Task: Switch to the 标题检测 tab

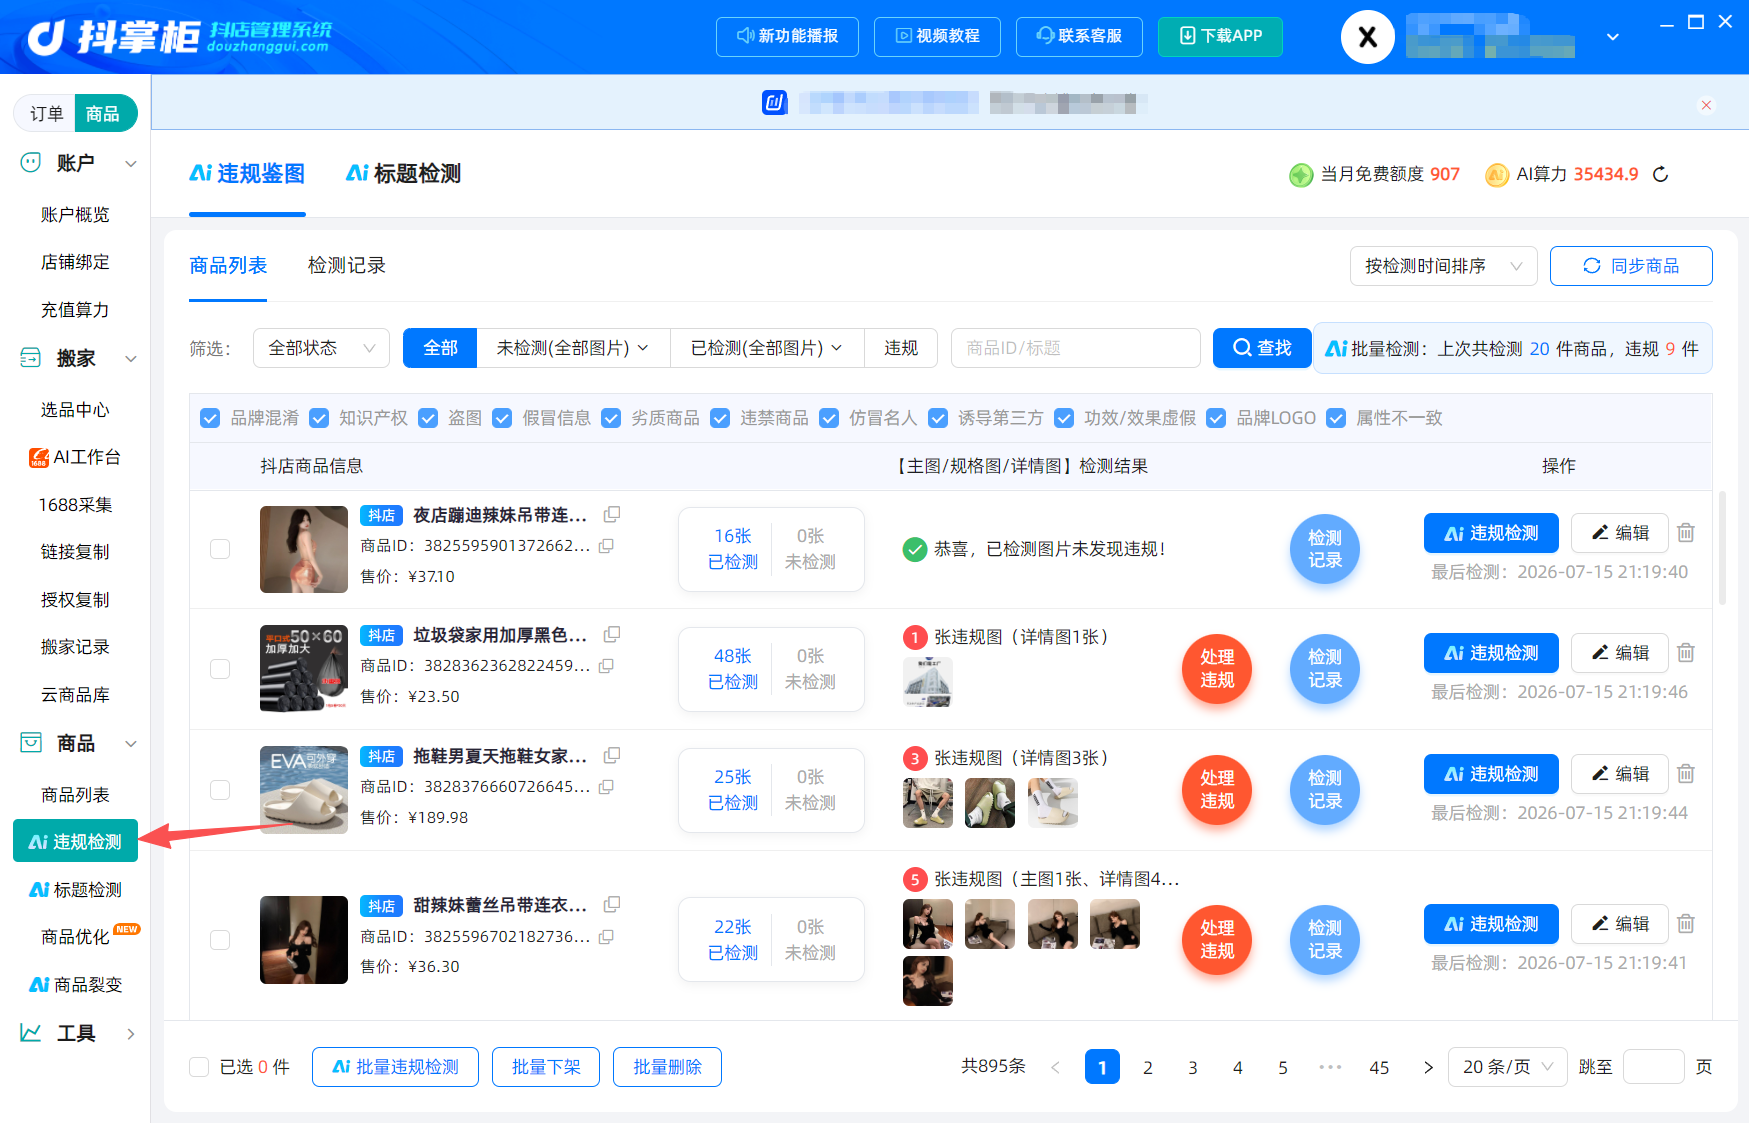Action: [x=404, y=174]
